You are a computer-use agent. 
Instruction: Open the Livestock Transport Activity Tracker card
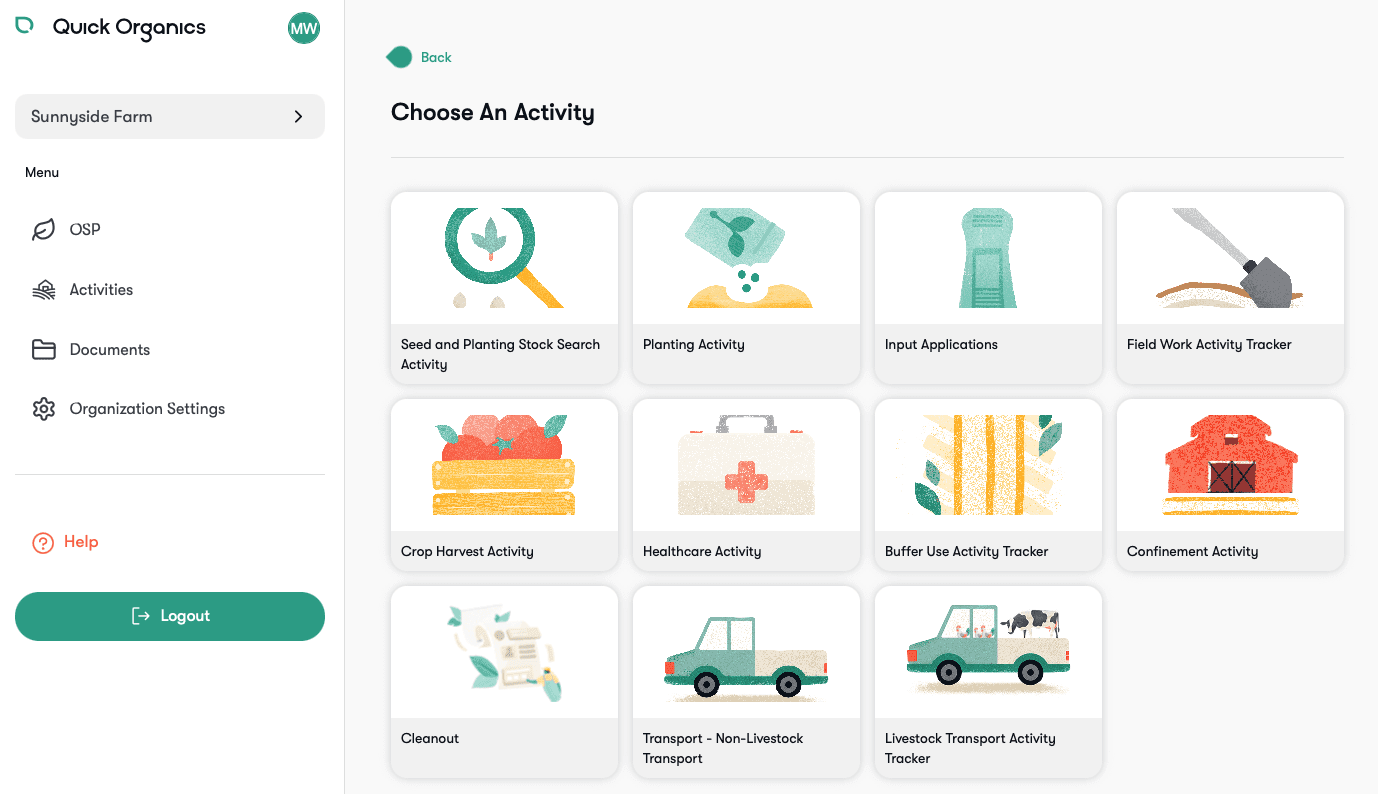coord(988,681)
